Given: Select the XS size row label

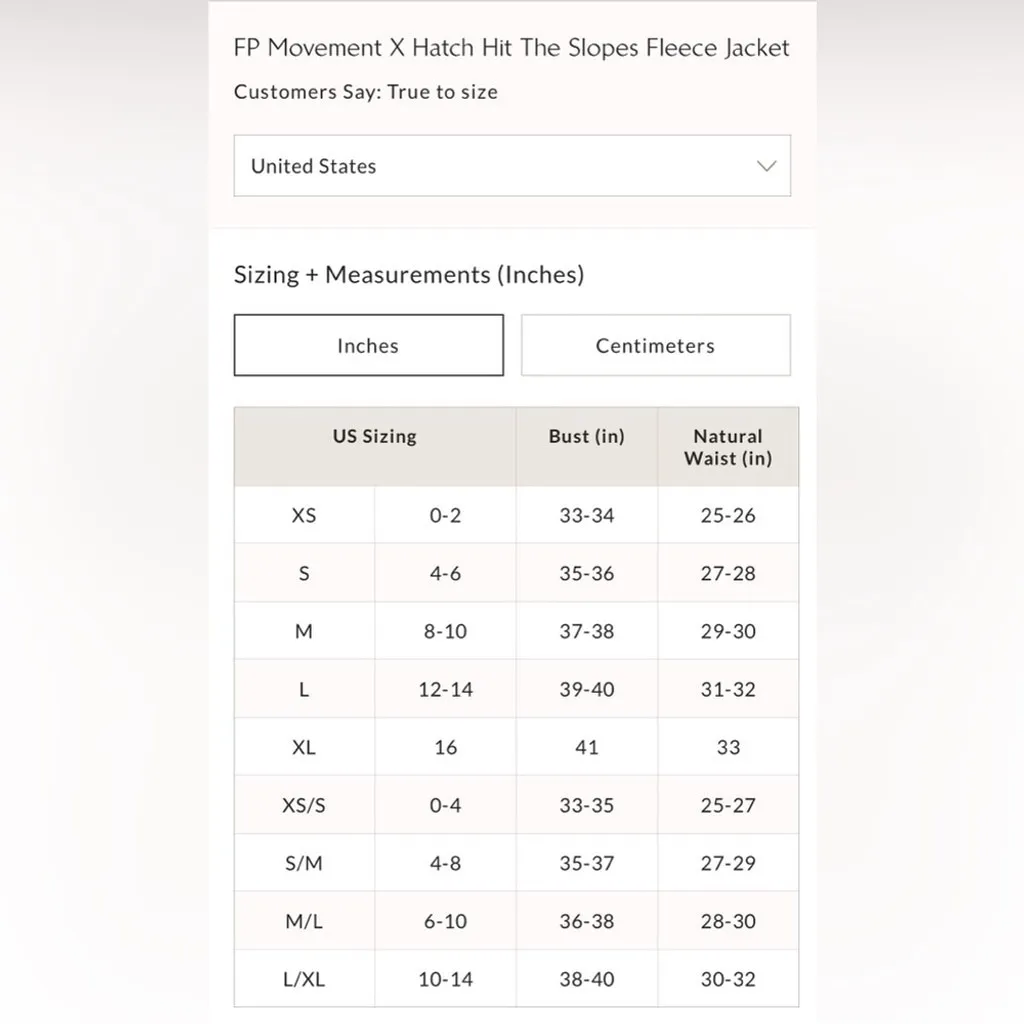Looking at the screenshot, I should pyautogui.click(x=304, y=516).
